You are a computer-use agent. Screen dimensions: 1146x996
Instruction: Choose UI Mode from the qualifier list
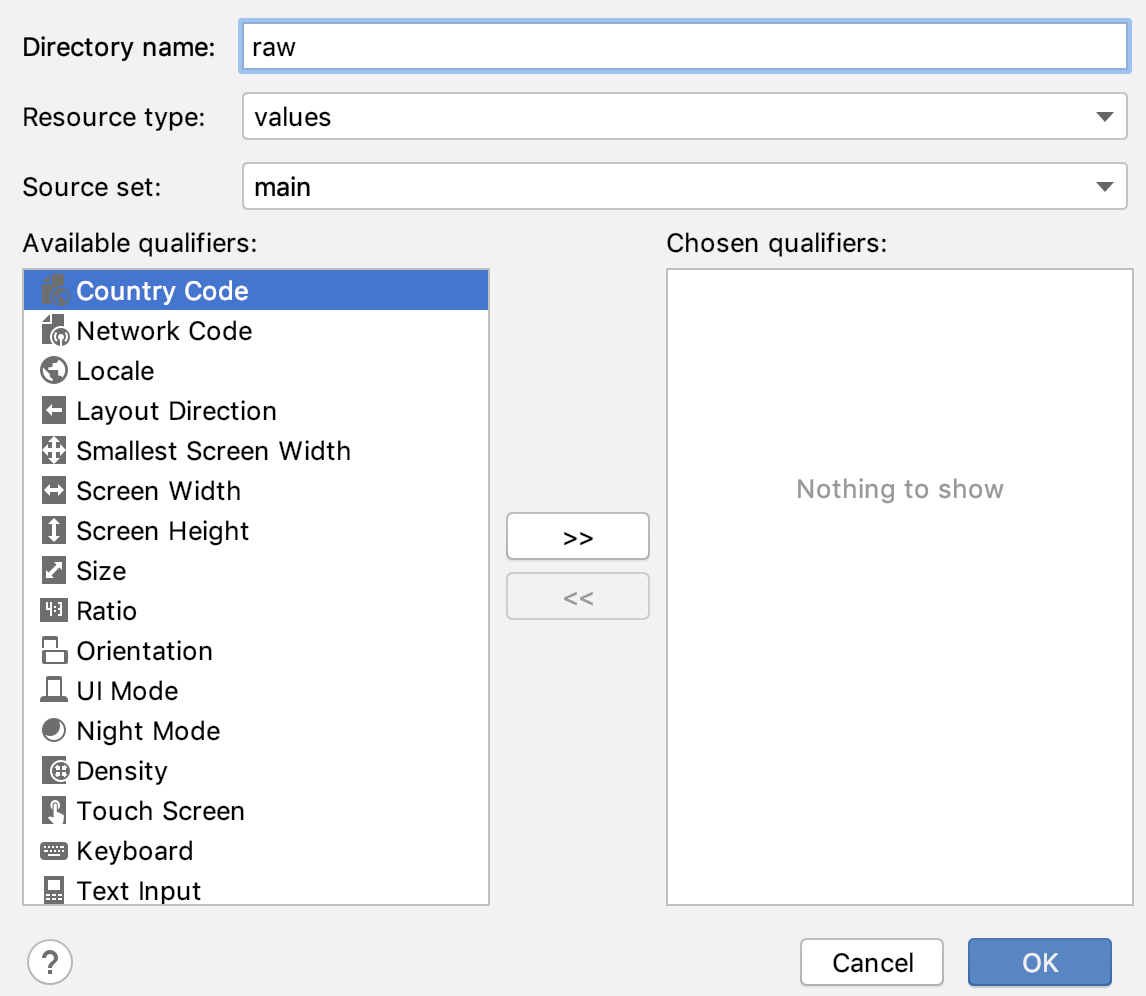coord(127,691)
